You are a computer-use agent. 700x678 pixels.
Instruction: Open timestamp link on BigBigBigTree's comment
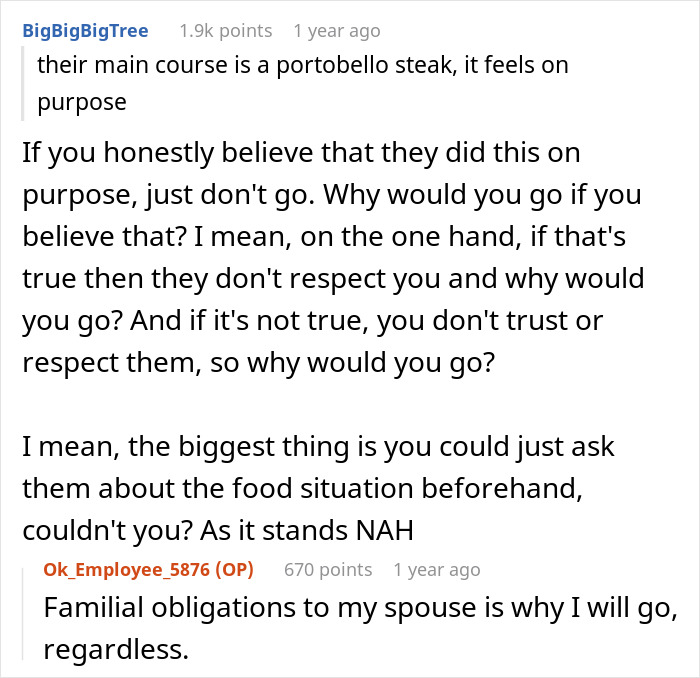point(337,31)
